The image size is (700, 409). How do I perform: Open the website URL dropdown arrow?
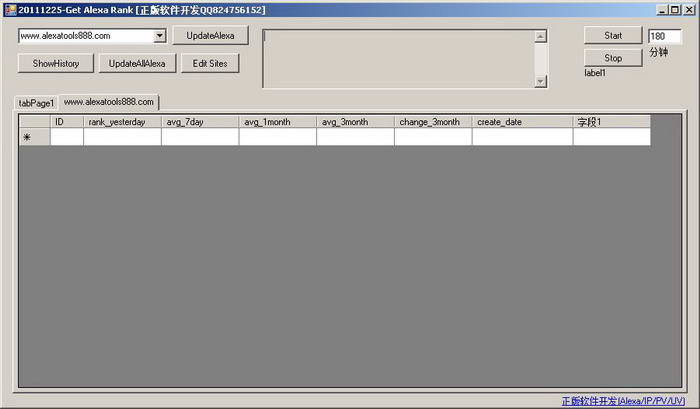tap(160, 36)
